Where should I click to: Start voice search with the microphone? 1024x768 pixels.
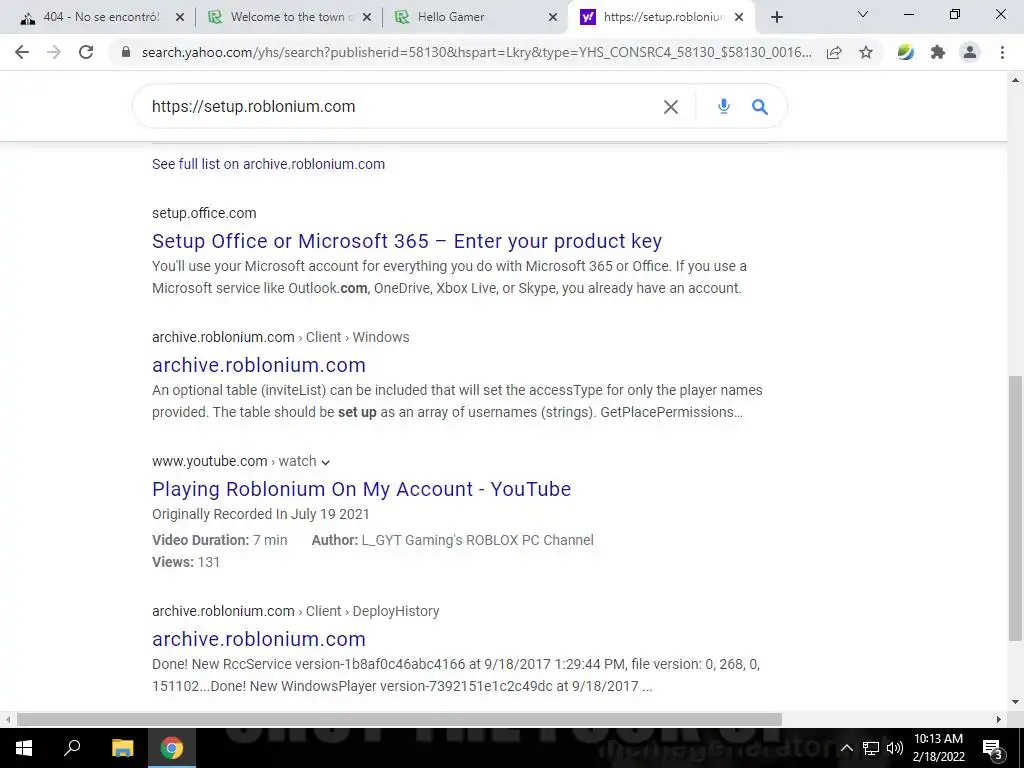click(x=724, y=106)
